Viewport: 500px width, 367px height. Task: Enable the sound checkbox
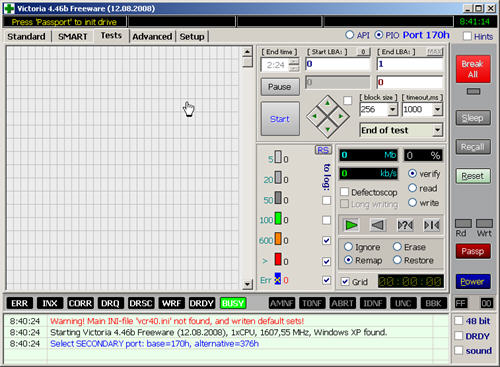click(459, 350)
